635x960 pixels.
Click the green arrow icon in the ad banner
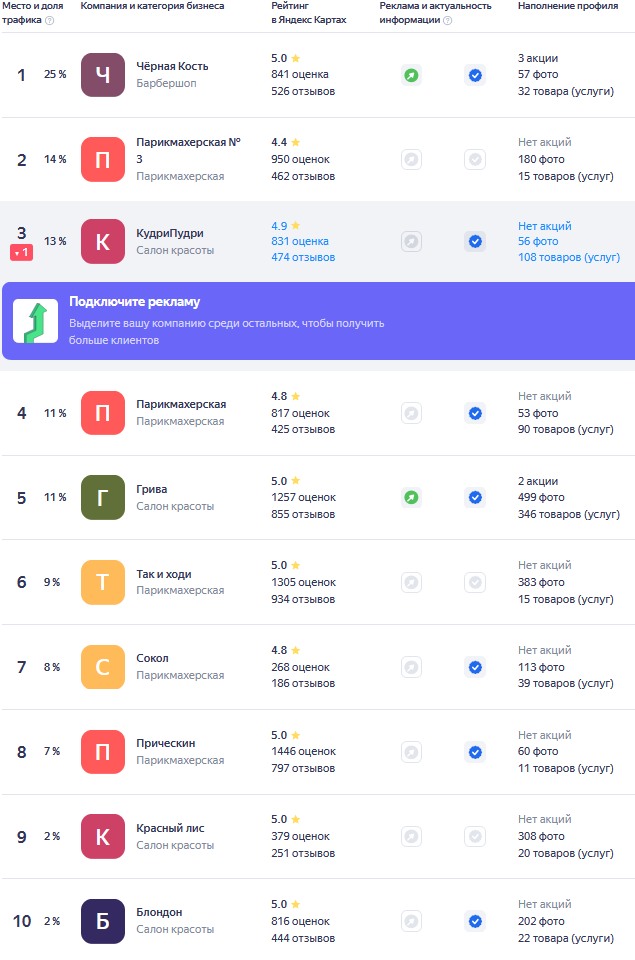[x=36, y=321]
